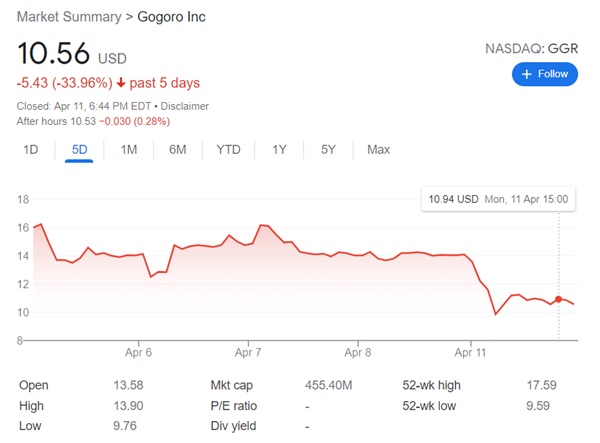The image size is (600, 443).
Task: Click the Apr 11 date label on chart
Action: (x=471, y=352)
